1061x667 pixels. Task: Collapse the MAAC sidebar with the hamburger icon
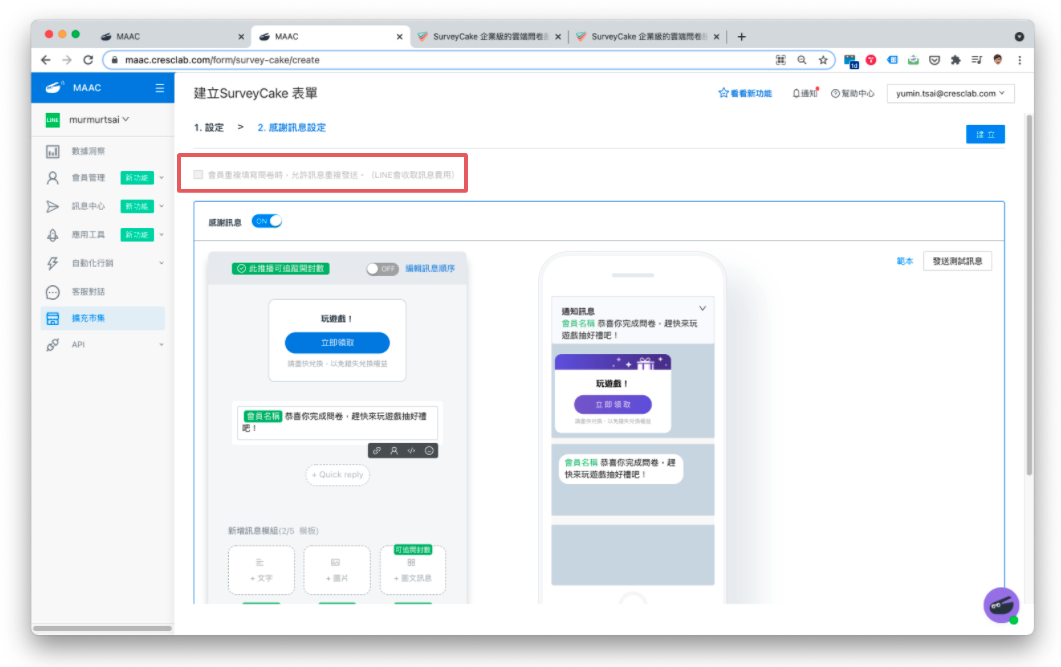160,88
